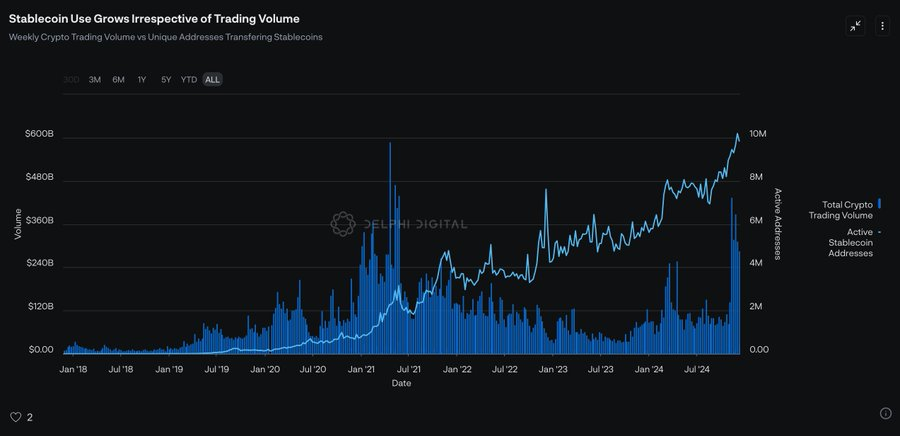
Task: Click the Delphi Digital watermark logo
Action: (343, 224)
